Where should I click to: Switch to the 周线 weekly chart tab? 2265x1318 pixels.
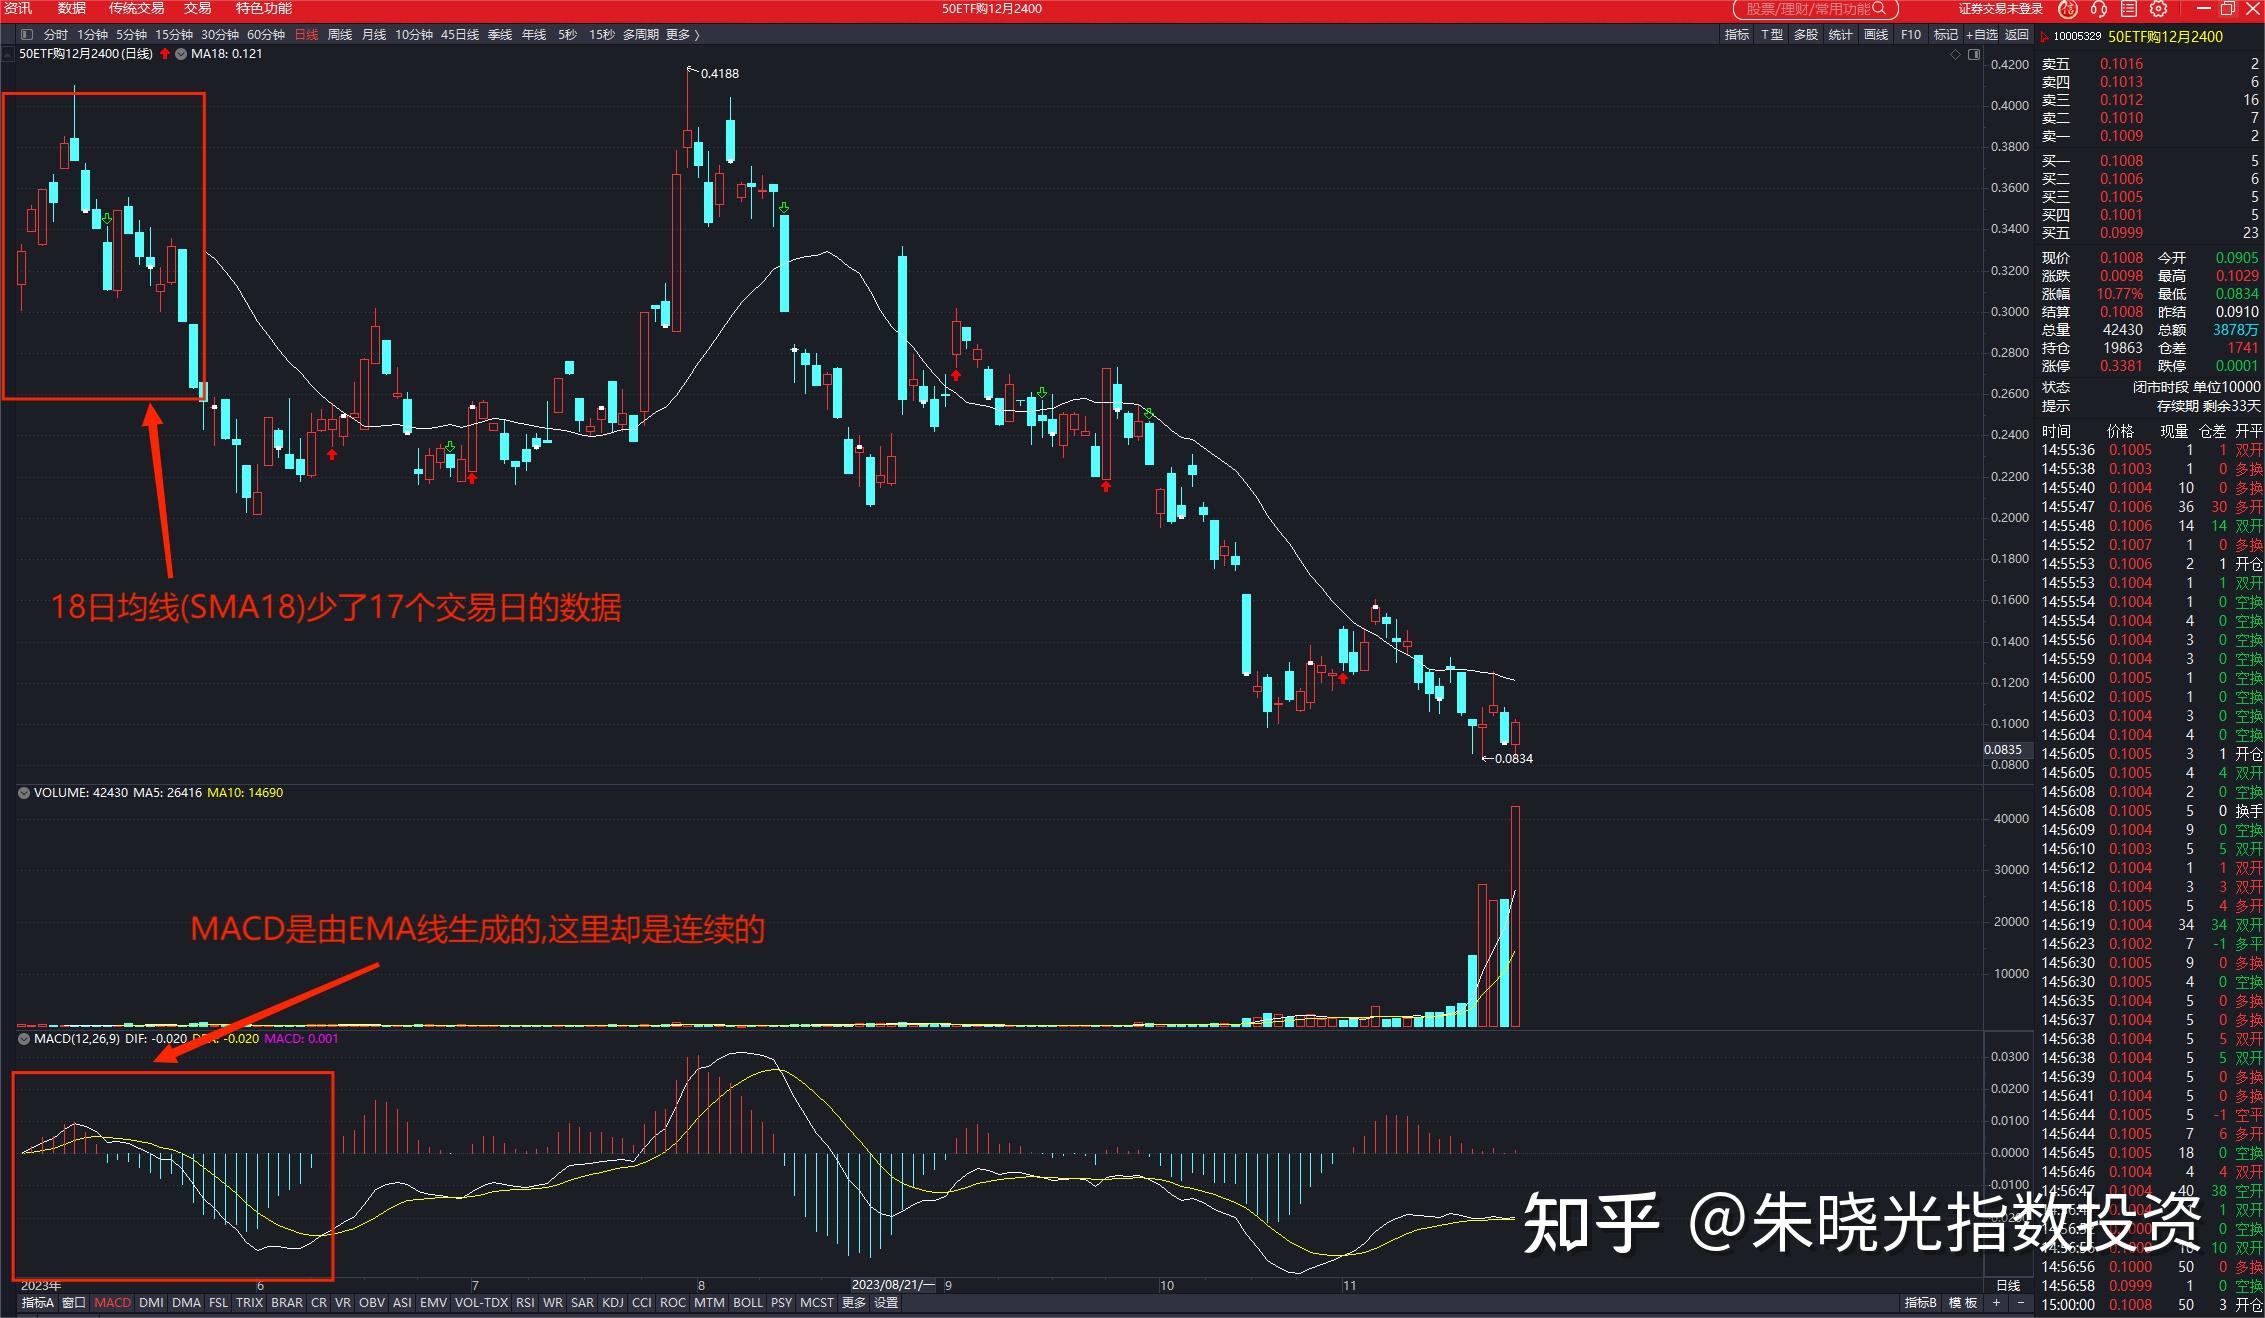[x=338, y=33]
